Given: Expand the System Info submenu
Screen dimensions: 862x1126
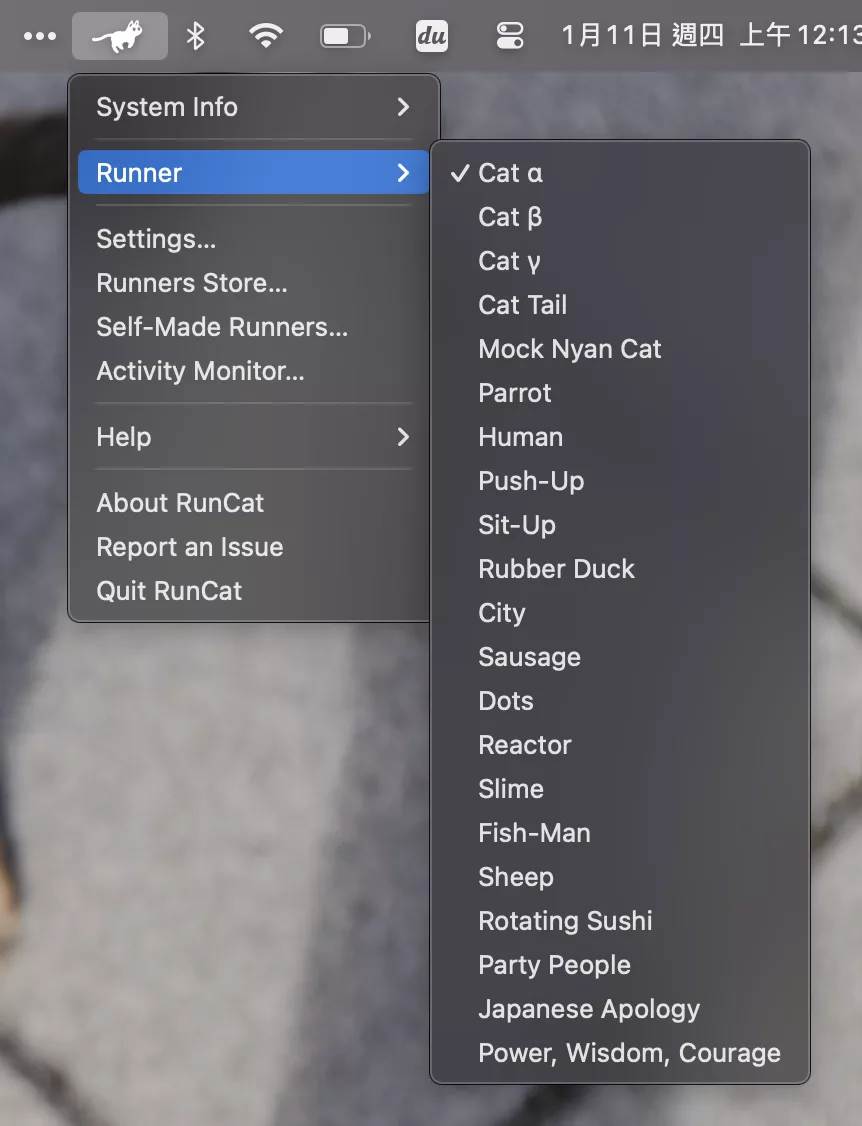Looking at the screenshot, I should (253, 107).
